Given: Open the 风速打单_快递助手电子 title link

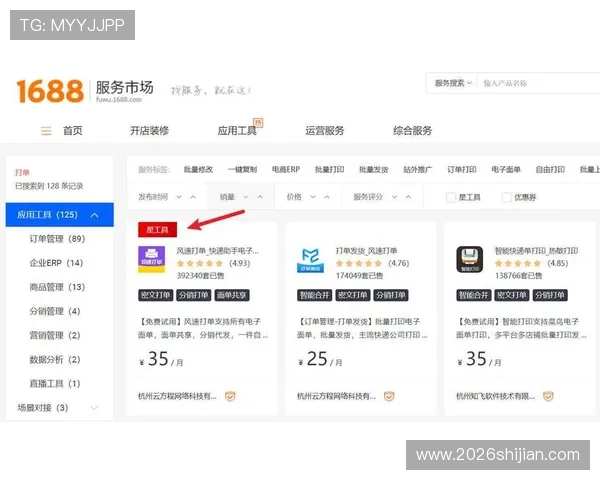Looking at the screenshot, I should click(x=217, y=251).
